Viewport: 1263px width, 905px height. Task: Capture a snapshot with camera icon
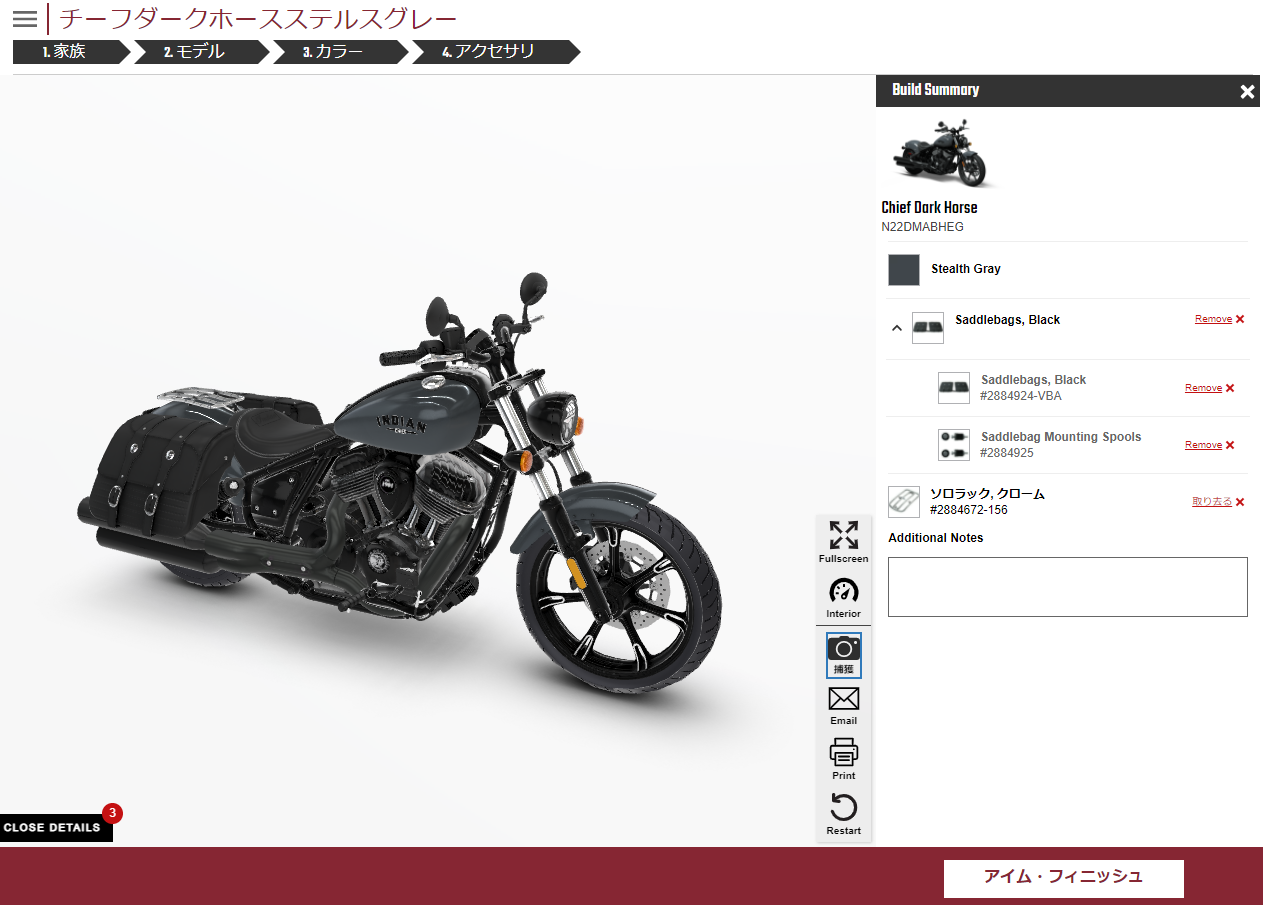844,655
